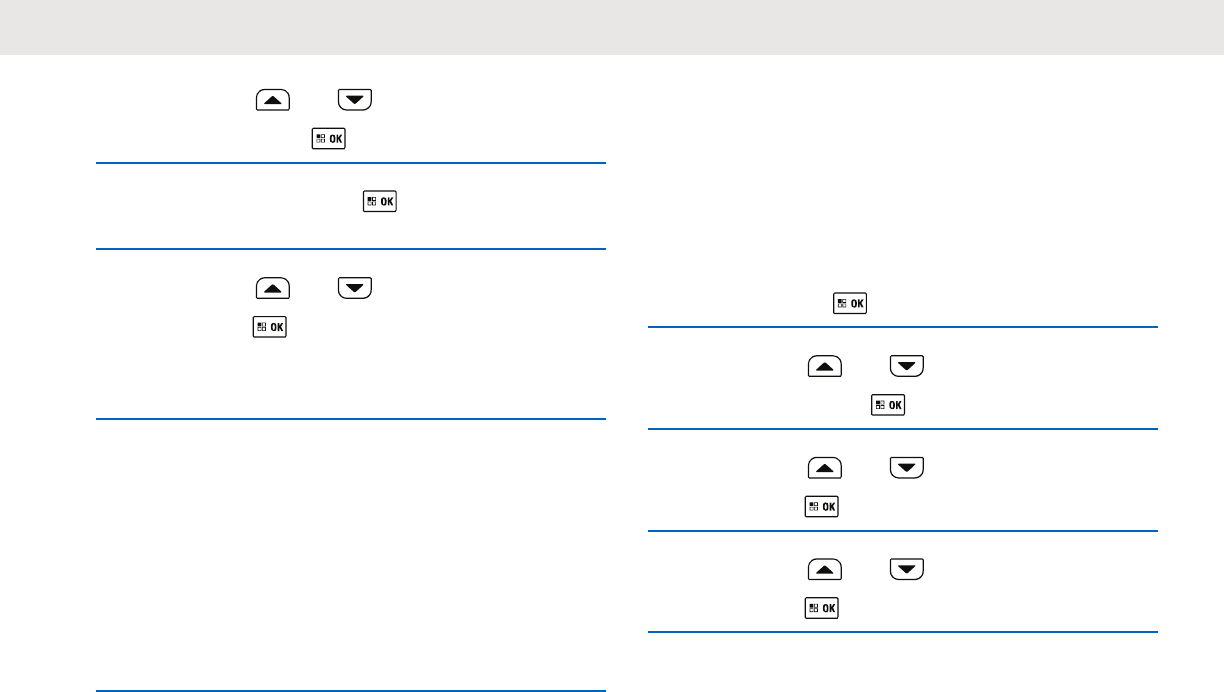Viewport: 1224px width, 692px height.
Task: Click the up arrow key in the left column's second arrow pair
Action: [x=273, y=288]
